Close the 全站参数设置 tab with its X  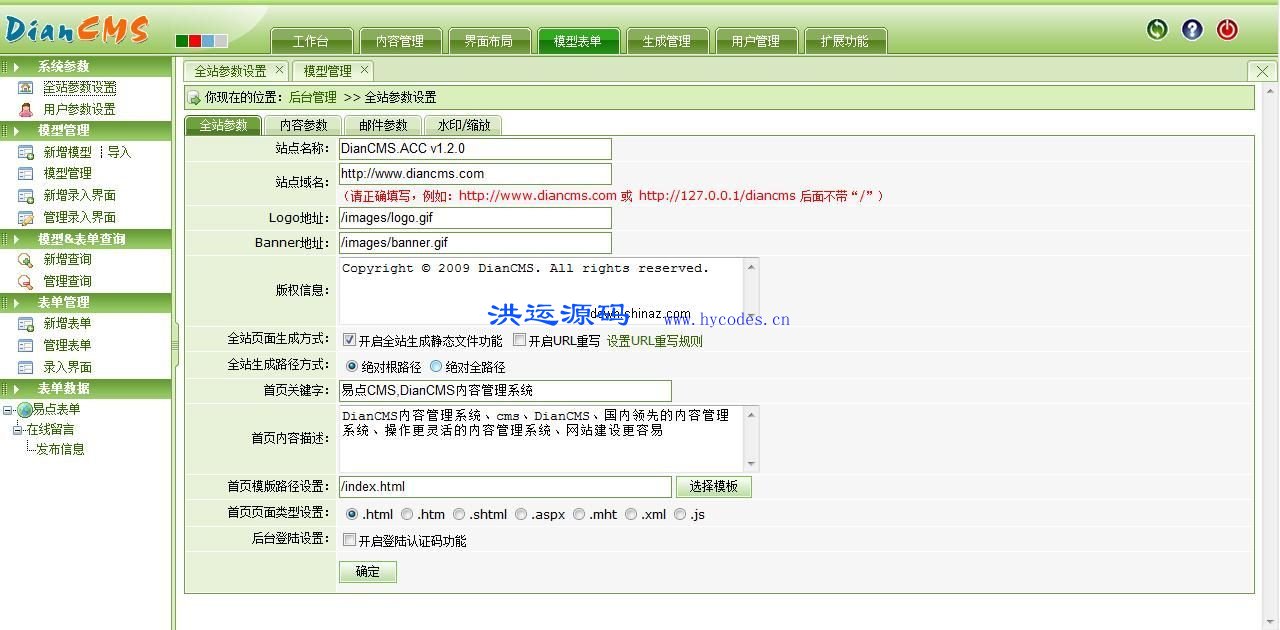coord(280,70)
